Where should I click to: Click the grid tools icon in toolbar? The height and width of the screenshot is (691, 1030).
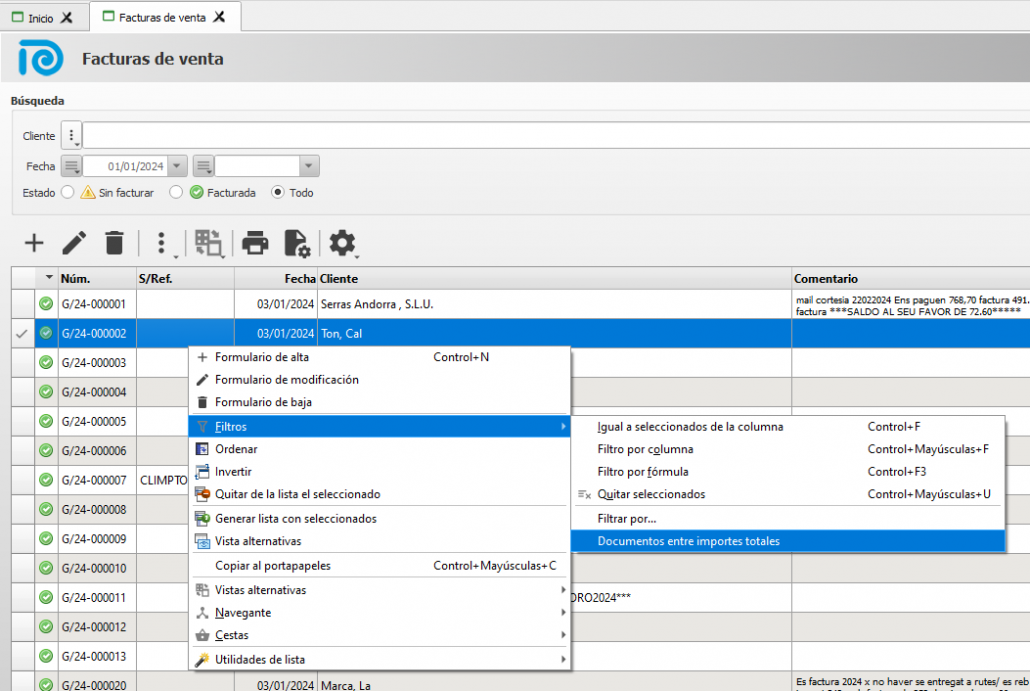(209, 242)
